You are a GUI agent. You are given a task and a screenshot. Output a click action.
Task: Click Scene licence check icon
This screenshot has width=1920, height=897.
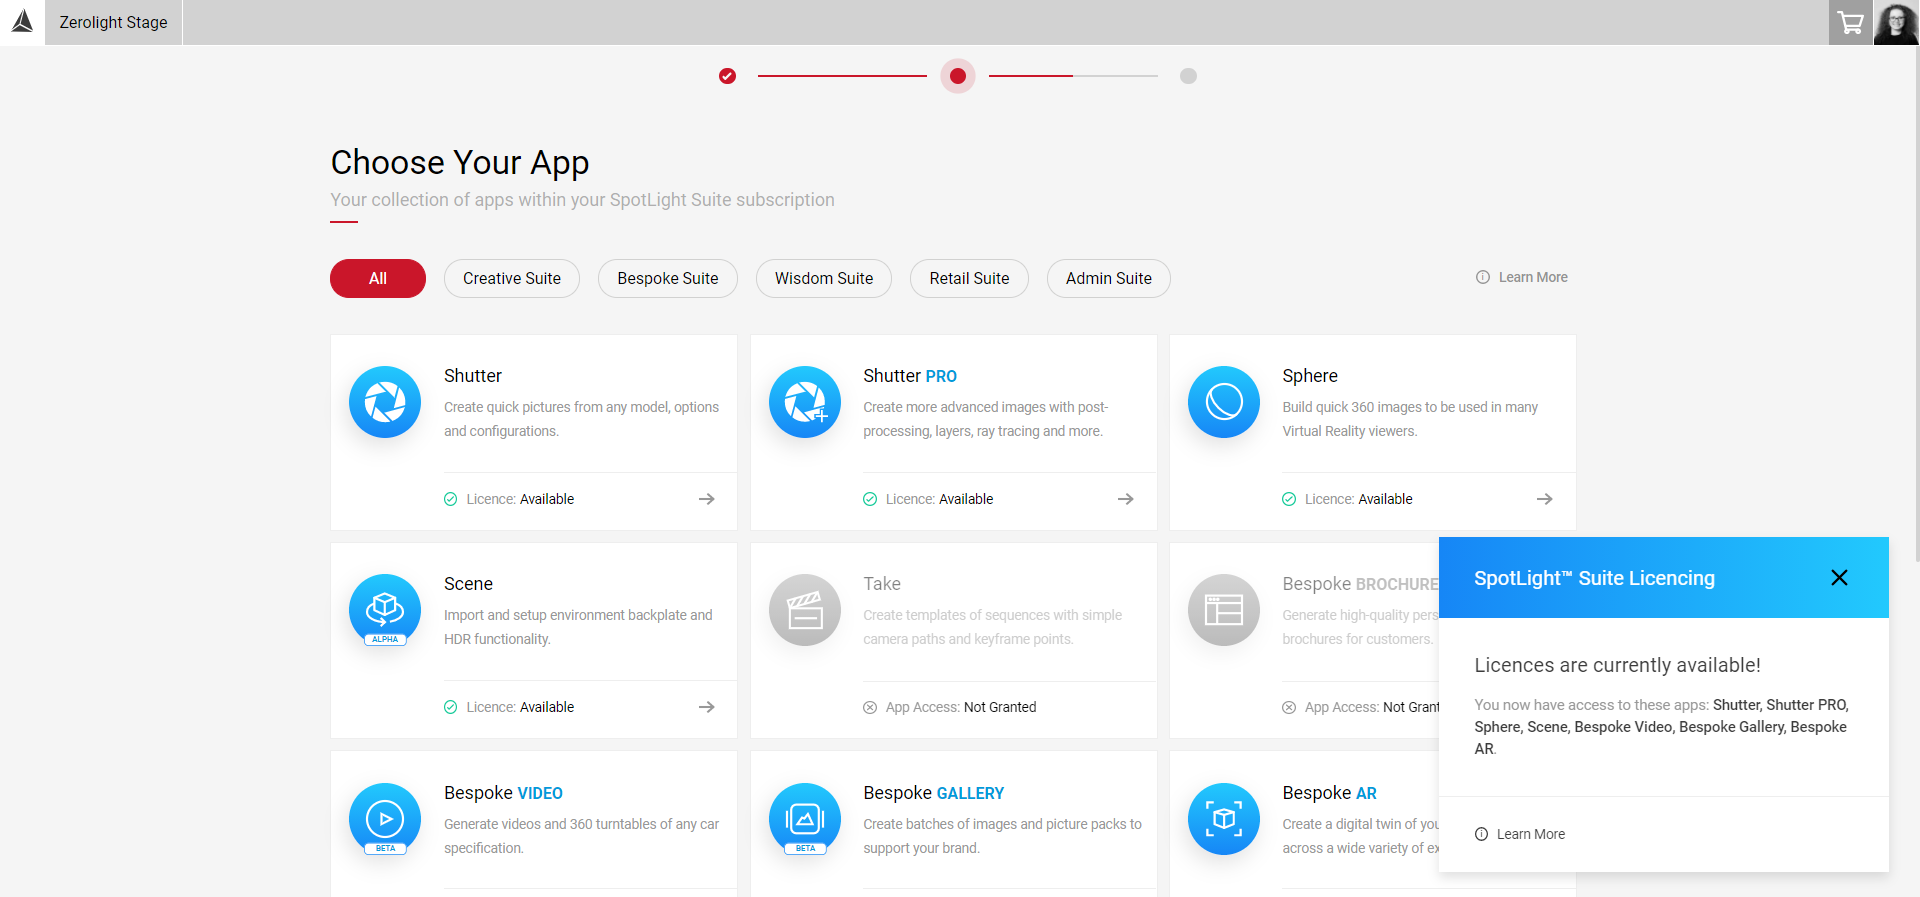coord(451,707)
